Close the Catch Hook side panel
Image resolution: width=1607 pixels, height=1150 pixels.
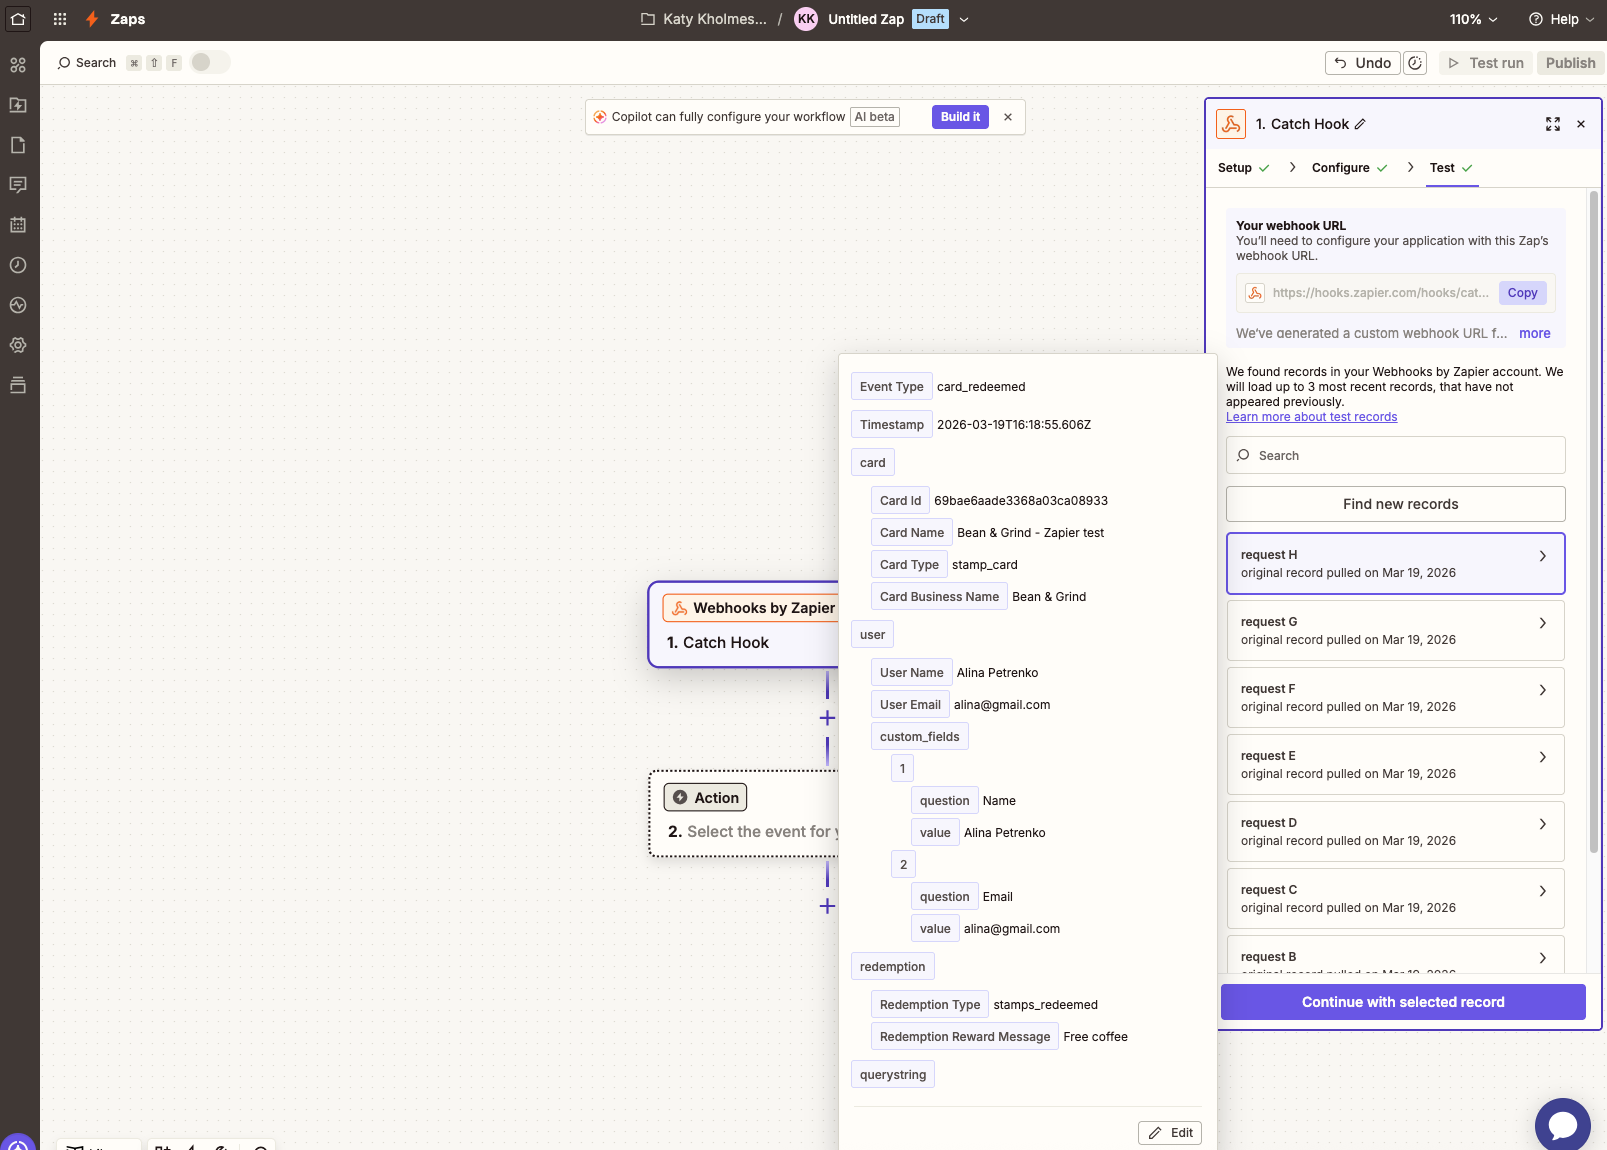pyautogui.click(x=1581, y=124)
